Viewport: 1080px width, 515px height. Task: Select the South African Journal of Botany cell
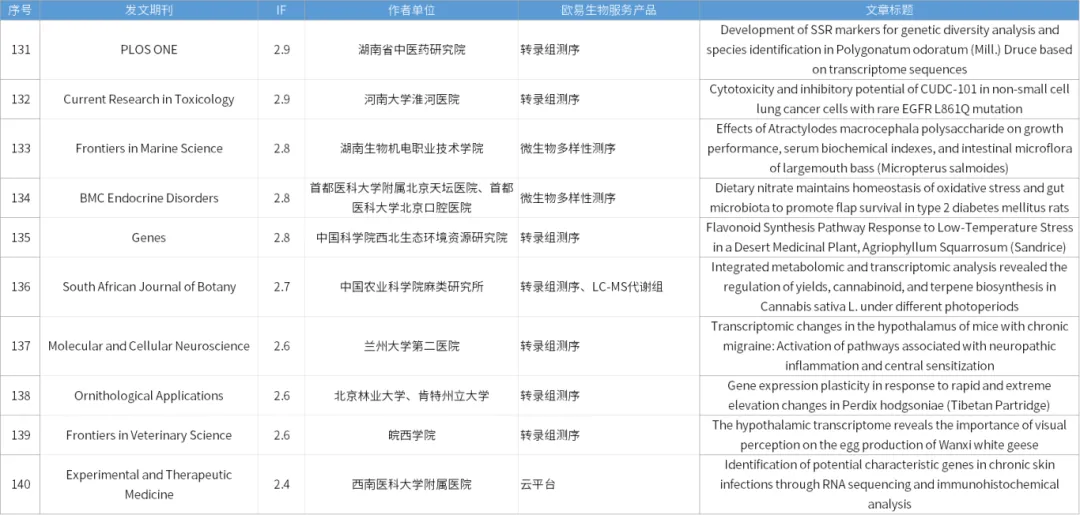[x=149, y=287]
